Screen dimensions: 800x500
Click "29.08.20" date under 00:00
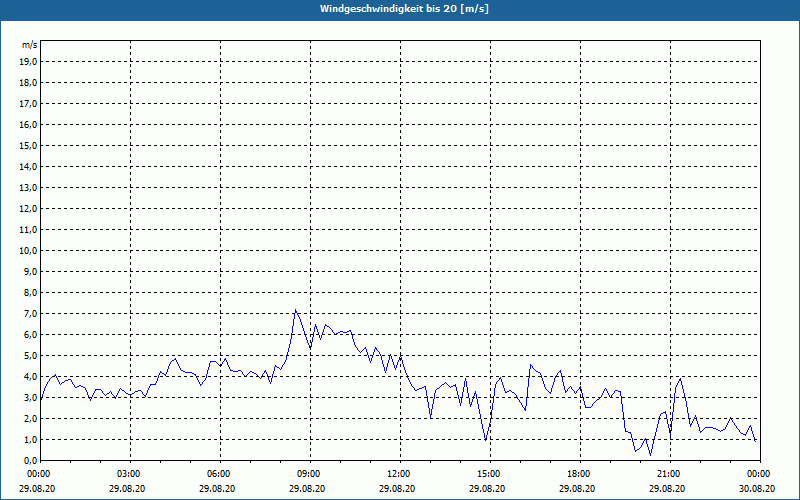pyautogui.click(x=37, y=488)
